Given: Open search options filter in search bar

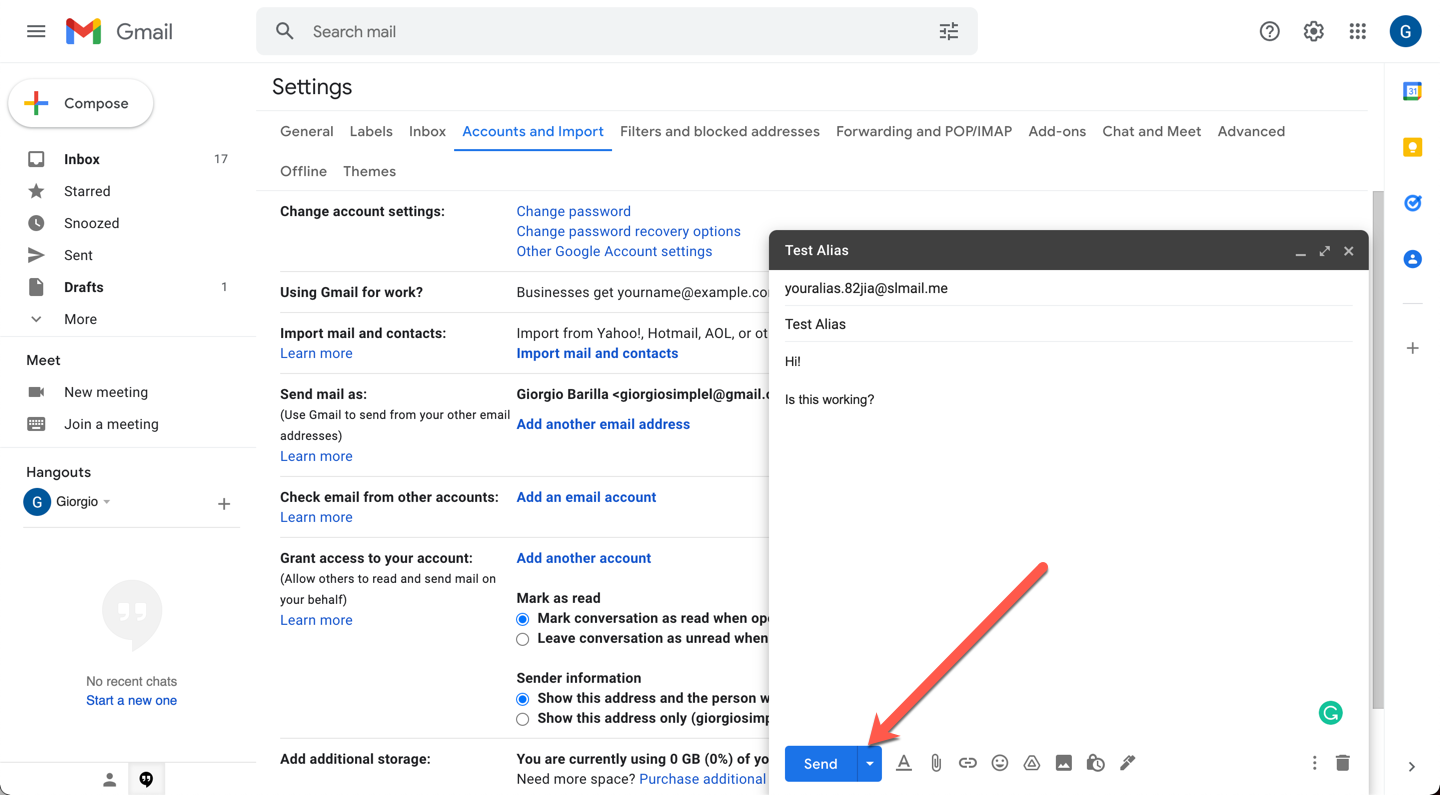Looking at the screenshot, I should tap(948, 32).
